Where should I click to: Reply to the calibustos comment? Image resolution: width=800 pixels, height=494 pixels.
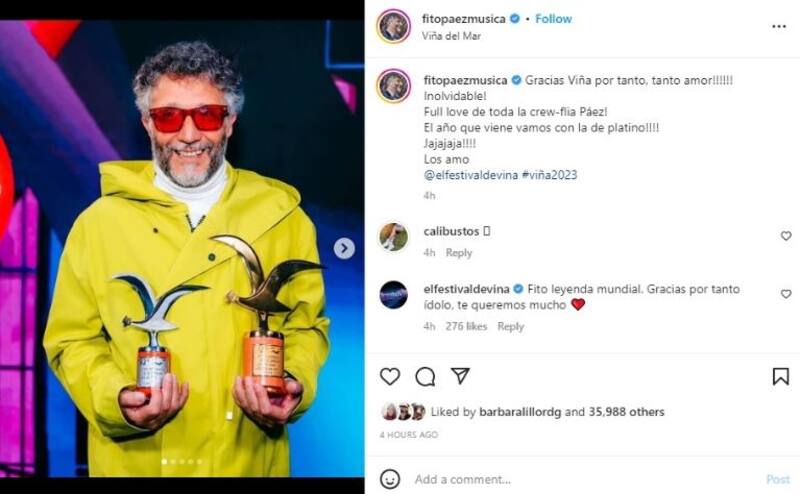coord(459,253)
